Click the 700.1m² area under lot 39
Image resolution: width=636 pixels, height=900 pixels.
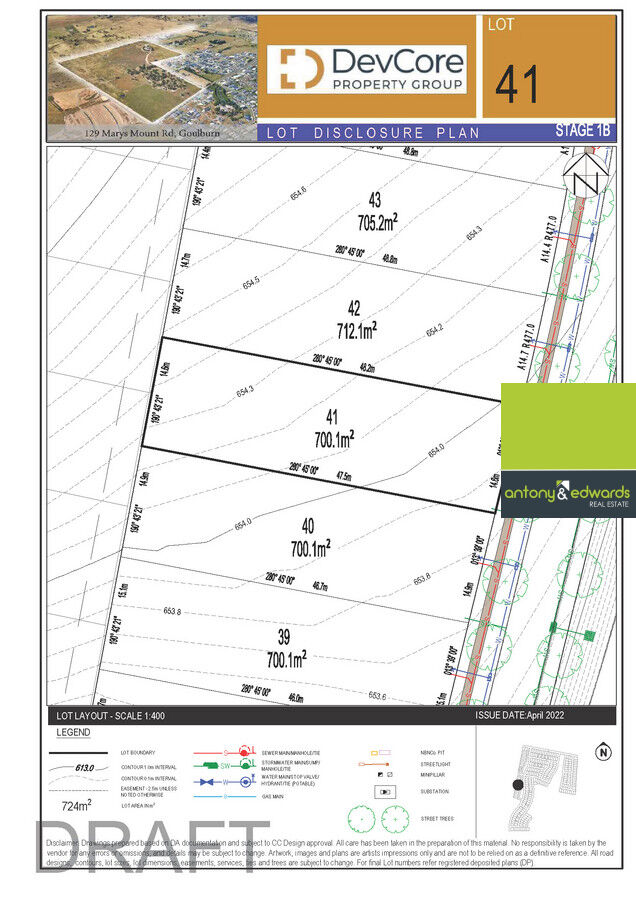click(286, 659)
